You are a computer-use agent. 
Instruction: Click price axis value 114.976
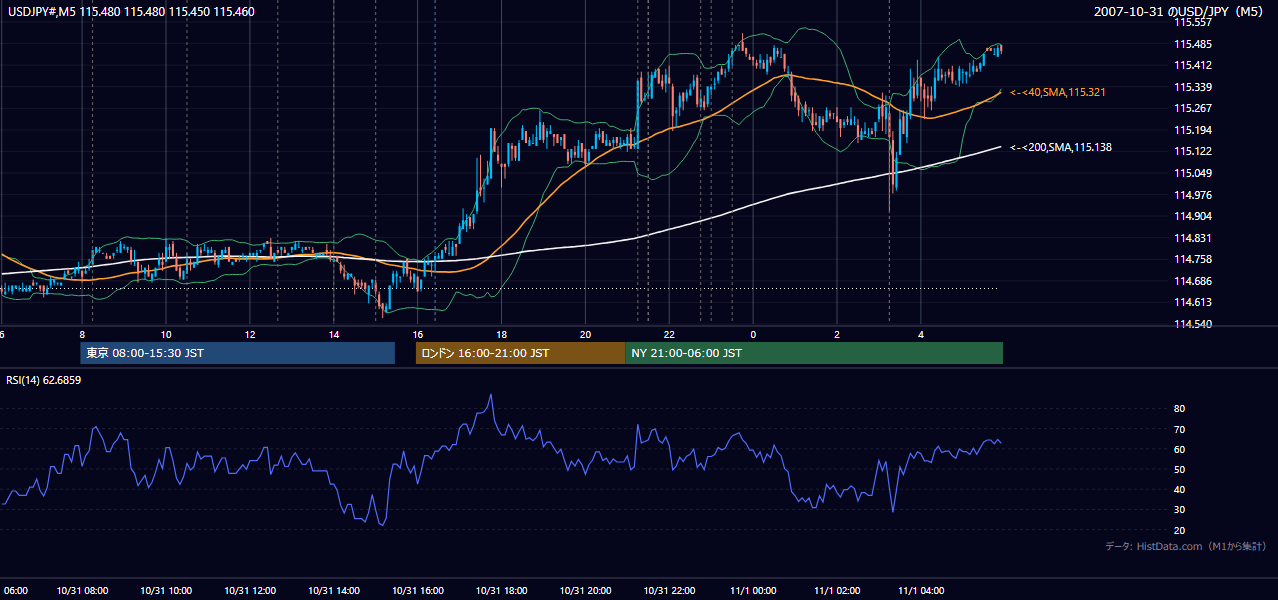pos(1192,195)
